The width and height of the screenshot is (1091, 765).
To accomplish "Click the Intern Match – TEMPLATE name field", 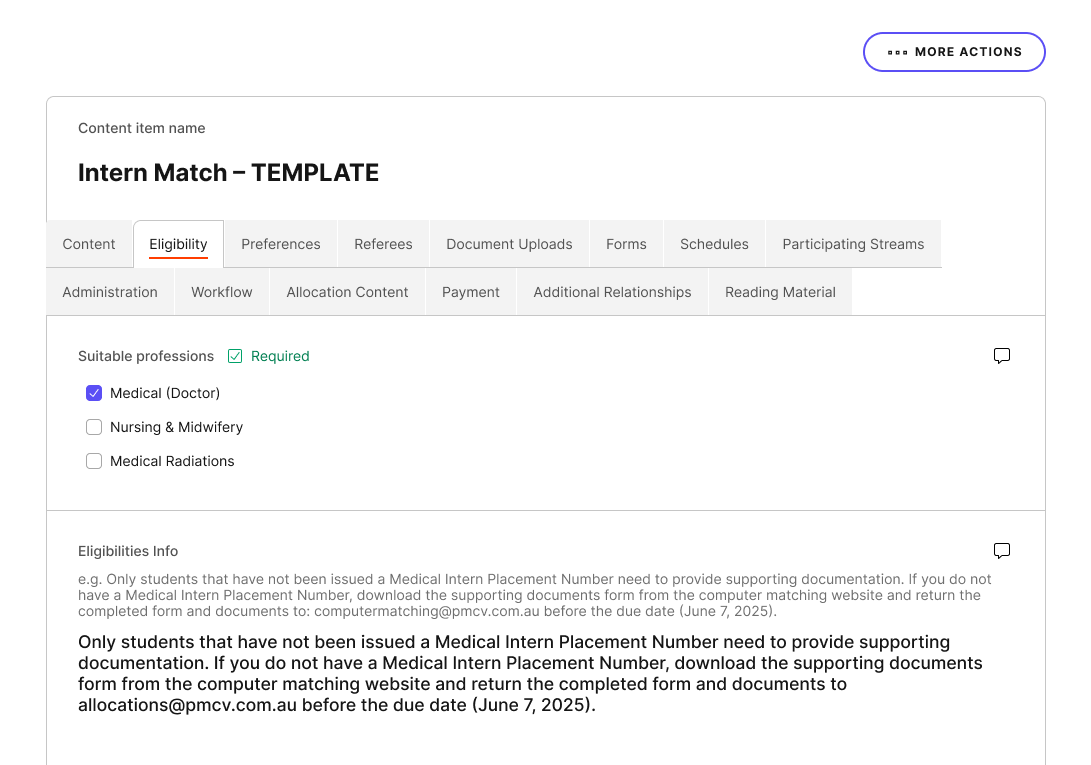I will tap(229, 173).
